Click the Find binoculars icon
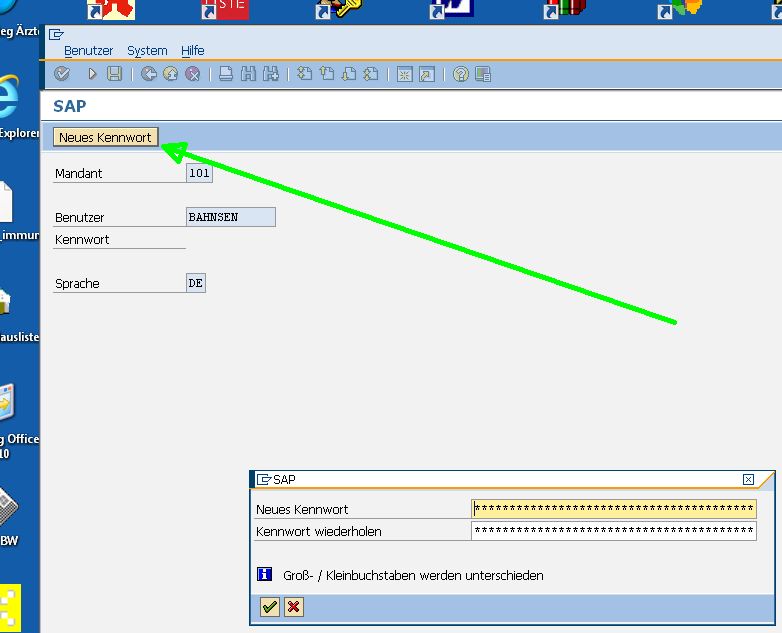The width and height of the screenshot is (782, 633). click(248, 74)
